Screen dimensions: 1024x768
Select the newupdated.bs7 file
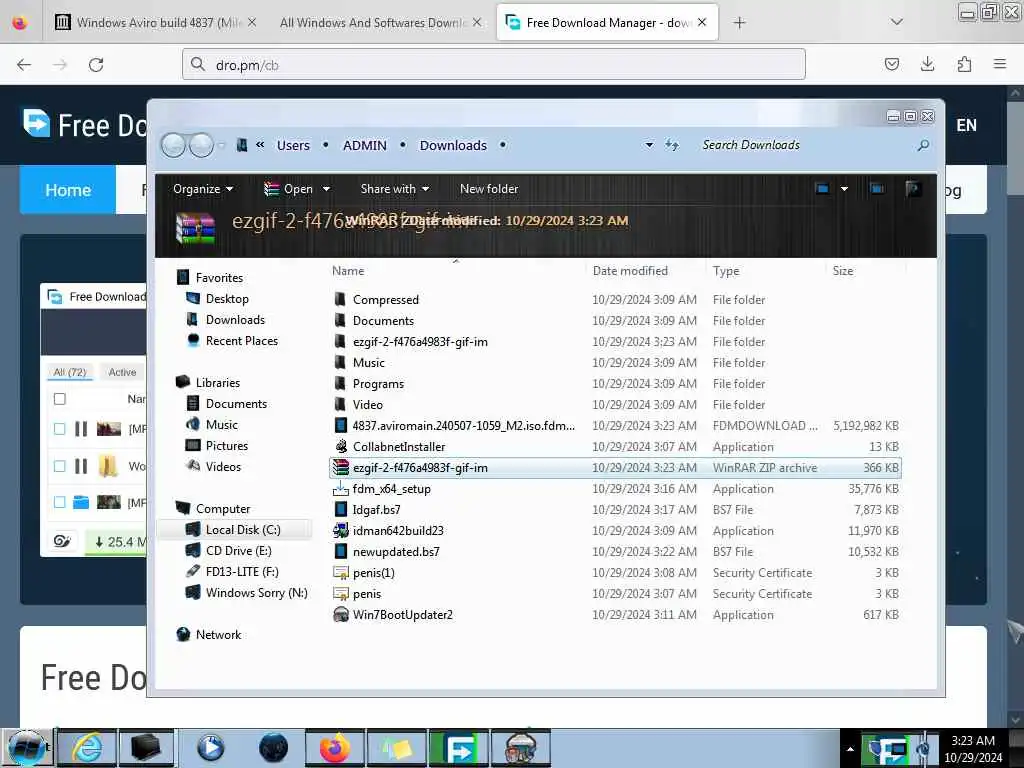396,551
